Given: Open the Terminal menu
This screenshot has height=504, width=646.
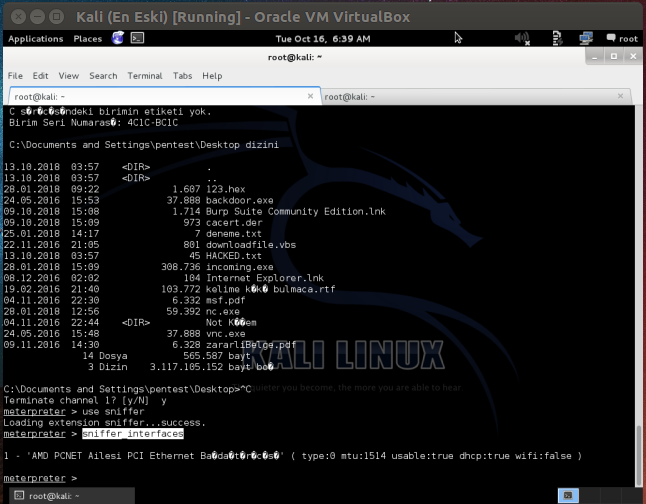Looking at the screenshot, I should point(145,76).
